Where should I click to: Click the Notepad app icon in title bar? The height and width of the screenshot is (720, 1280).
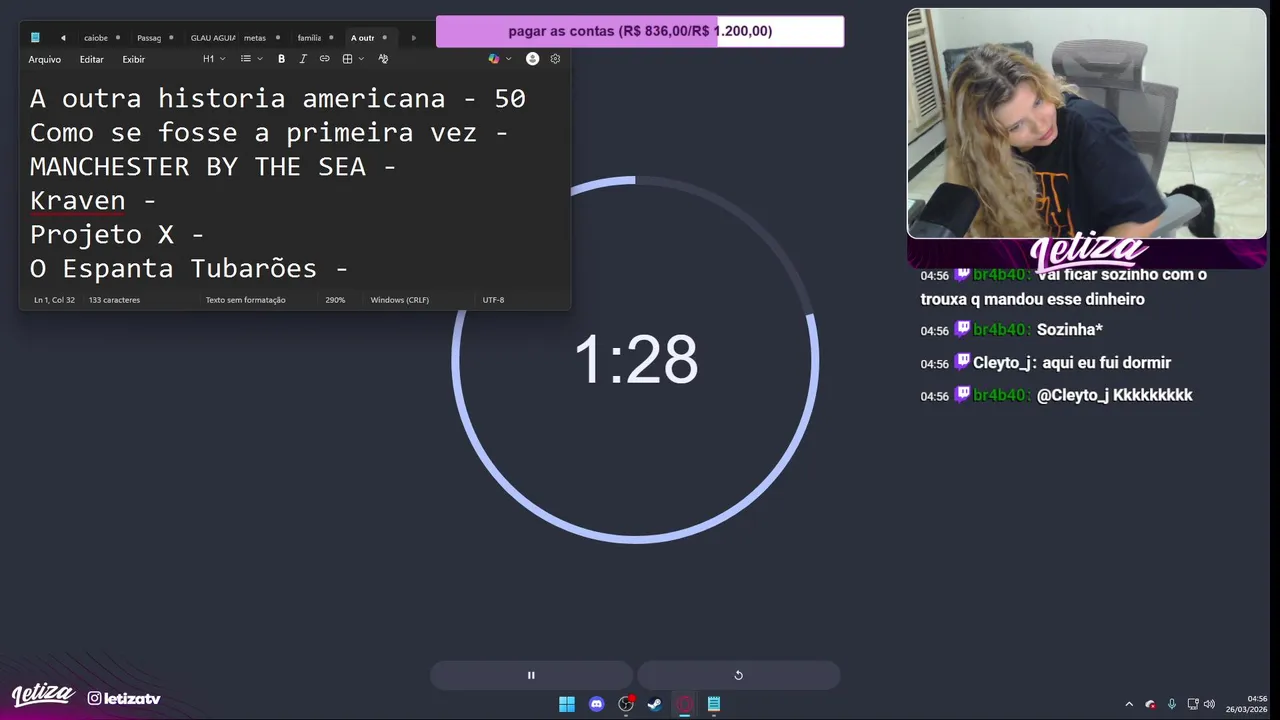(x=35, y=38)
